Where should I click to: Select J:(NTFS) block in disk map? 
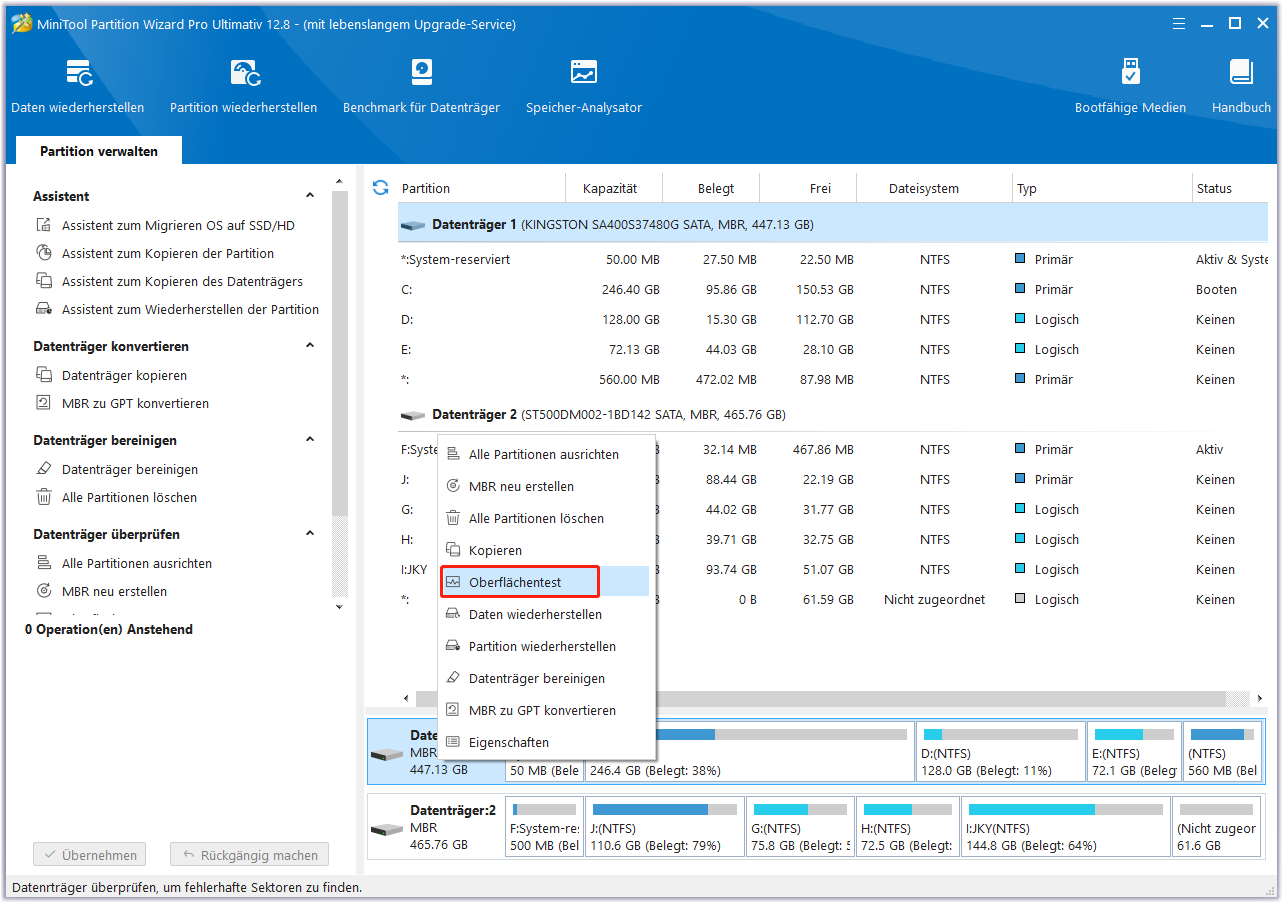(x=665, y=827)
